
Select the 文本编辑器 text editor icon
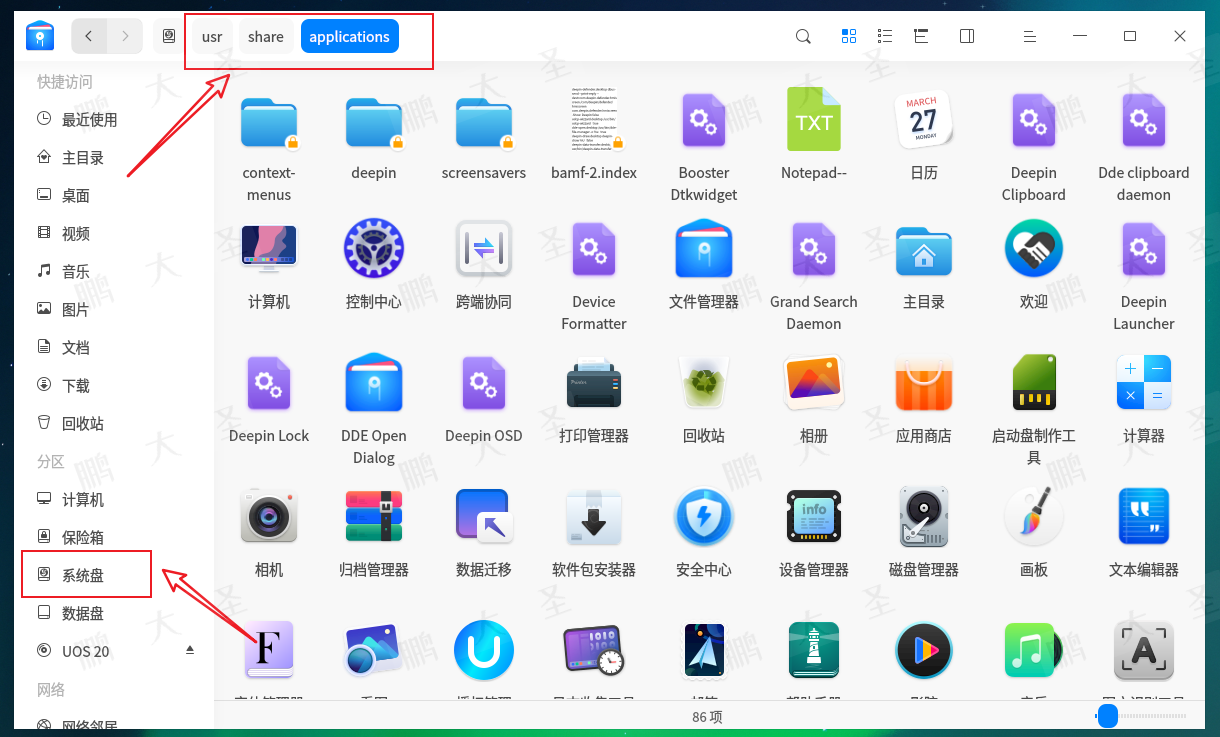click(1144, 517)
